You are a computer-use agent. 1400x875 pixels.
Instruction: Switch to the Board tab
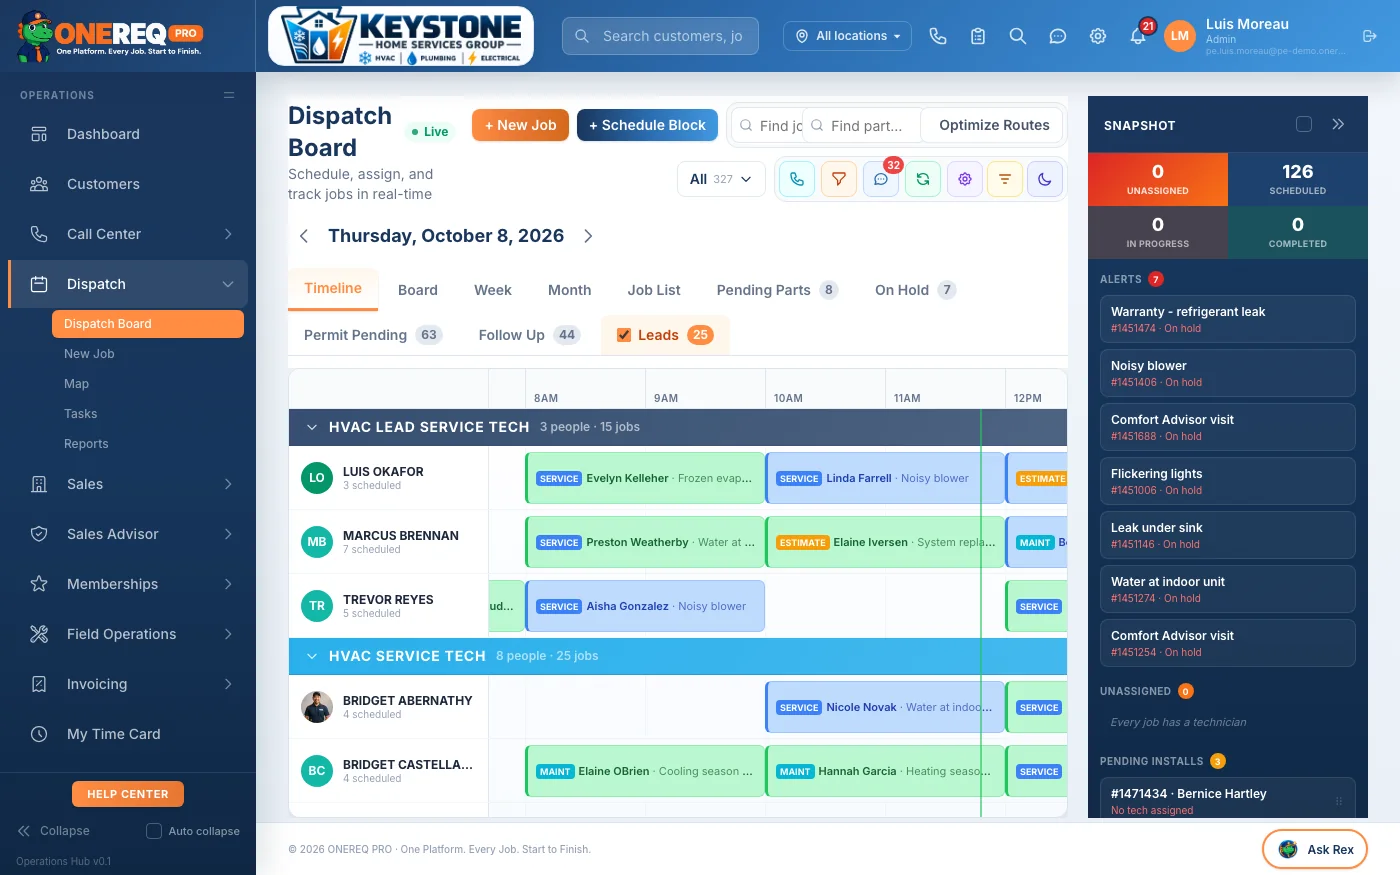[418, 290]
